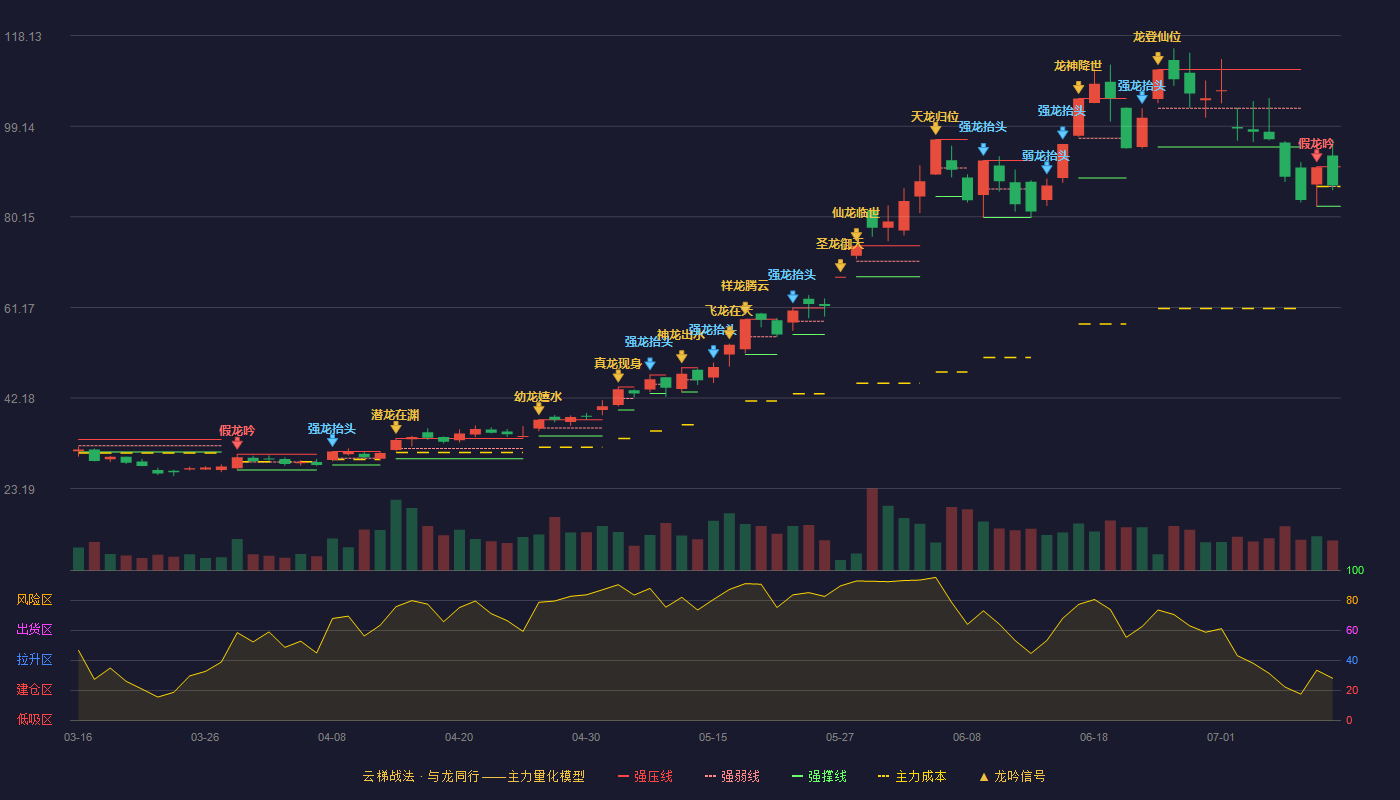Viewport: 1400px width, 800px height.
Task: Click the 06-08 date label
Action: coord(967,737)
